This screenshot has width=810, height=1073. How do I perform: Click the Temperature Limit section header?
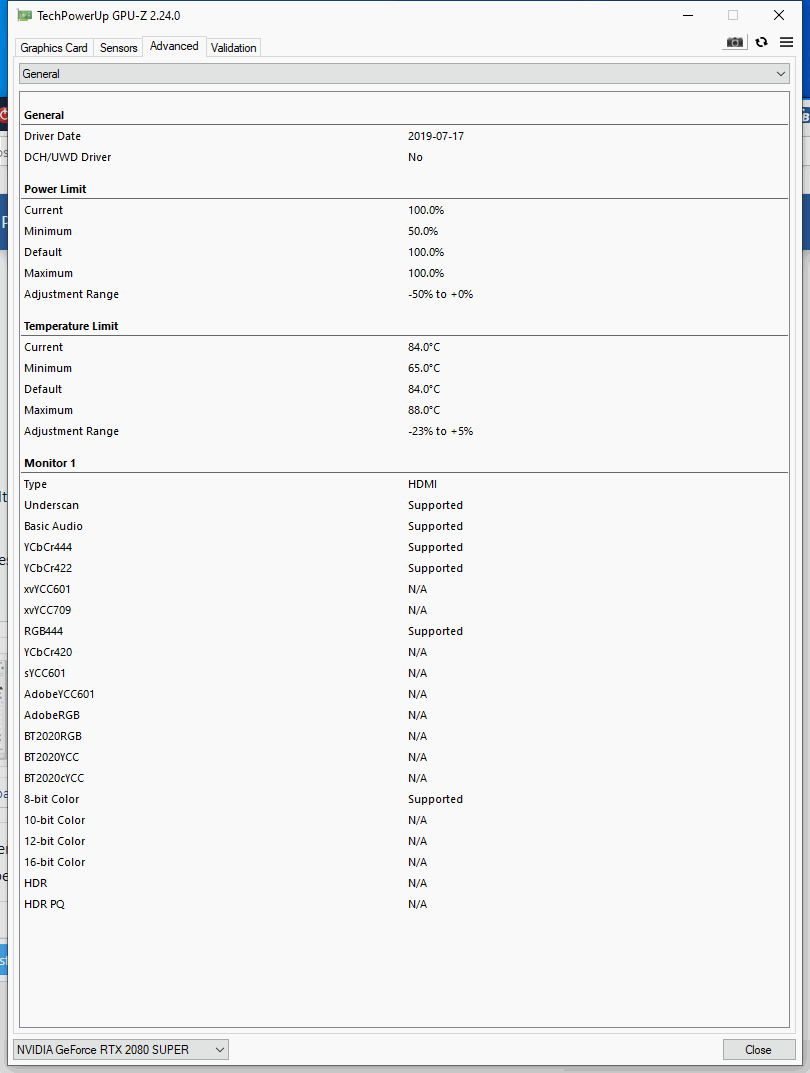coord(71,326)
